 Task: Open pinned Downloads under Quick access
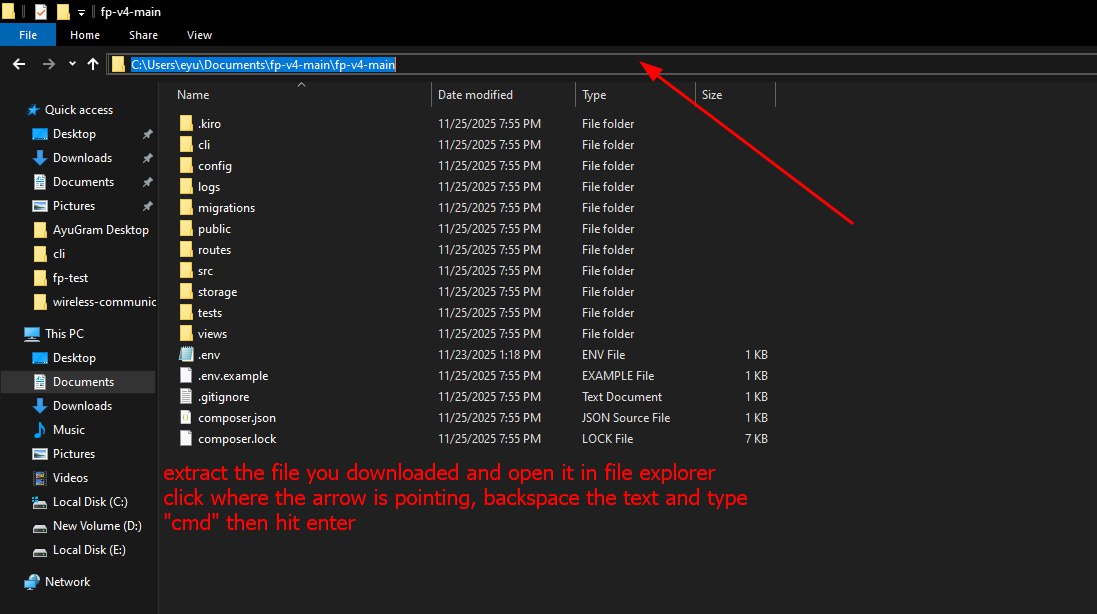(x=82, y=157)
